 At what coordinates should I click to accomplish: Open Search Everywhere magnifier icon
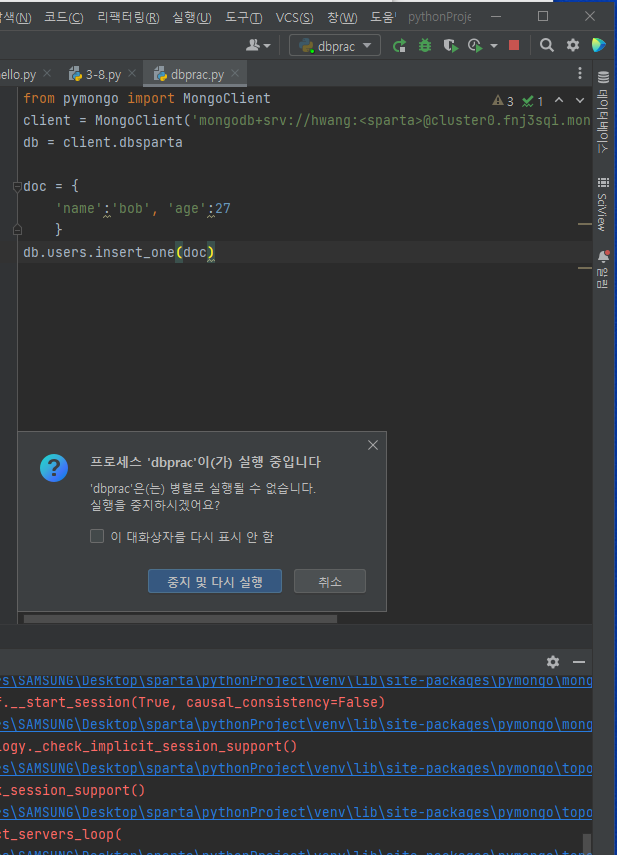coord(547,45)
